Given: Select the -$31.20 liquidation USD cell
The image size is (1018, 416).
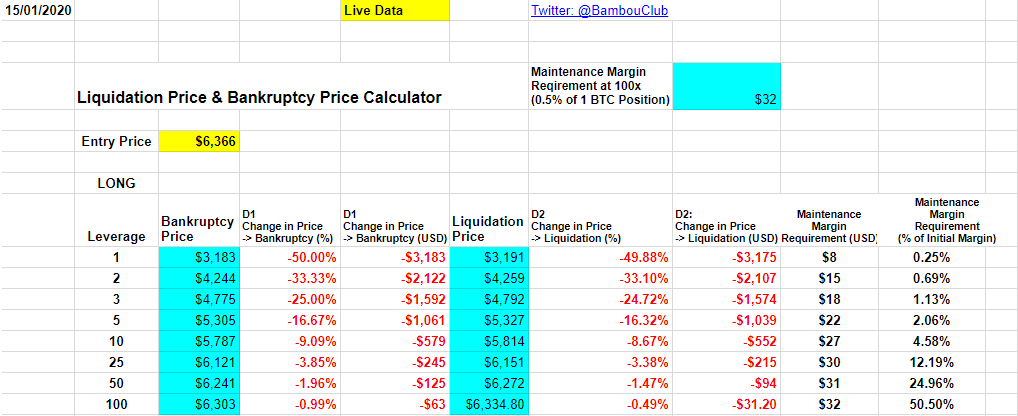Looking at the screenshot, I should click(726, 404).
